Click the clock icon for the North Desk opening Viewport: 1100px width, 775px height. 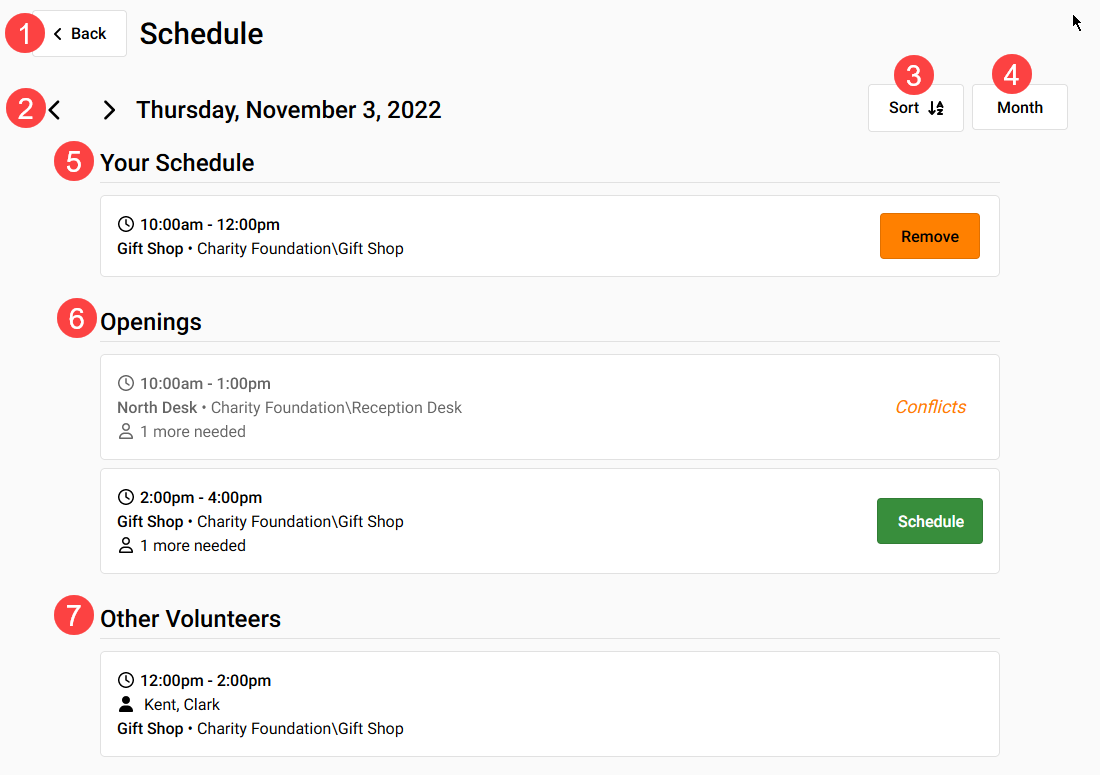127,383
